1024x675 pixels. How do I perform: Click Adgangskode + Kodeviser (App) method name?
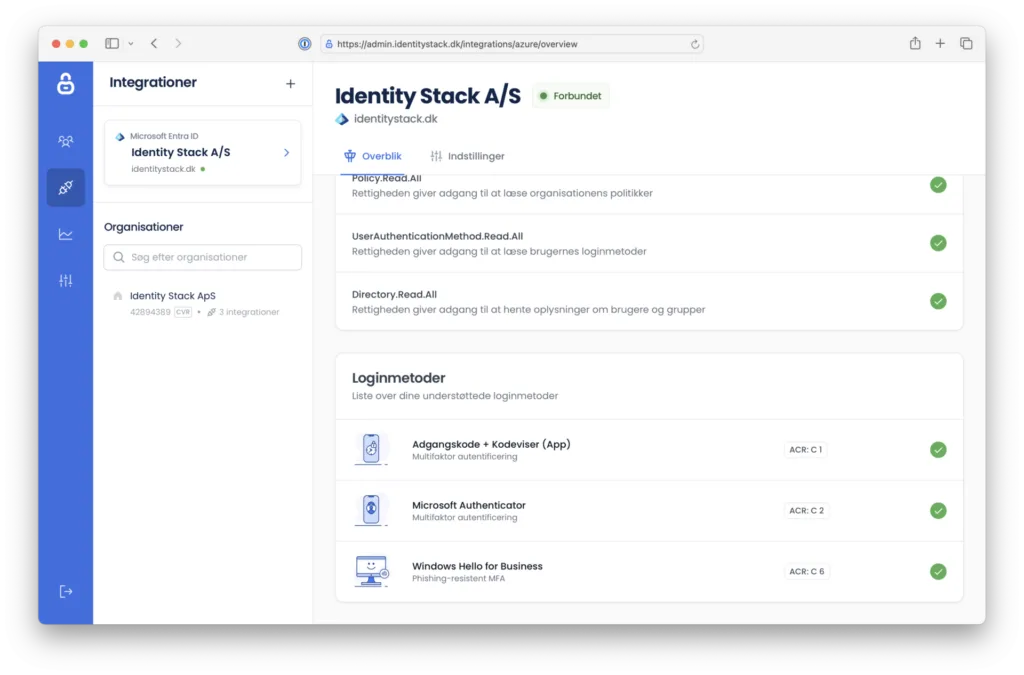pos(491,444)
